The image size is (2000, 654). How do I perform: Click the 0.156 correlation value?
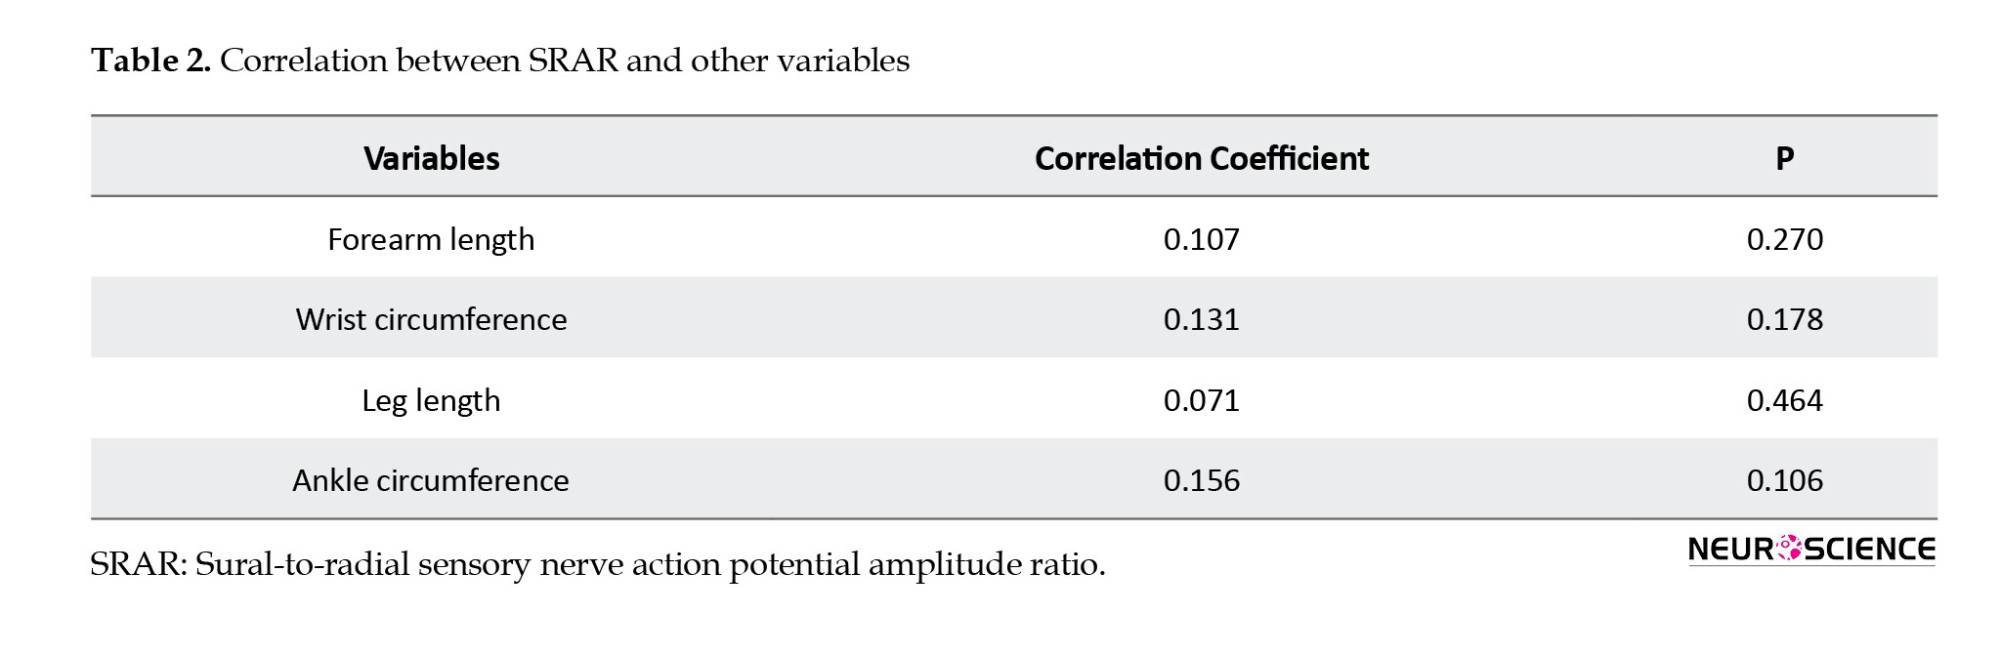(x=1201, y=480)
